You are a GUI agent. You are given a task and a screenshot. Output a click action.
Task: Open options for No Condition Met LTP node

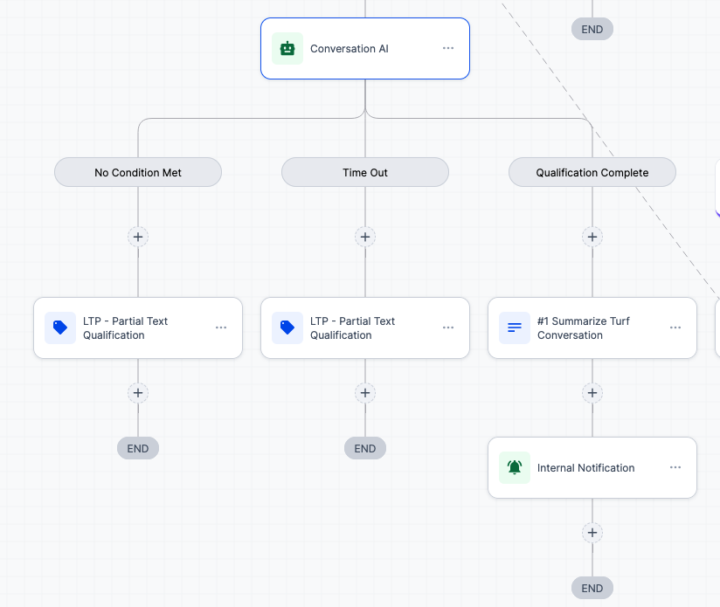pyautogui.click(x=221, y=328)
